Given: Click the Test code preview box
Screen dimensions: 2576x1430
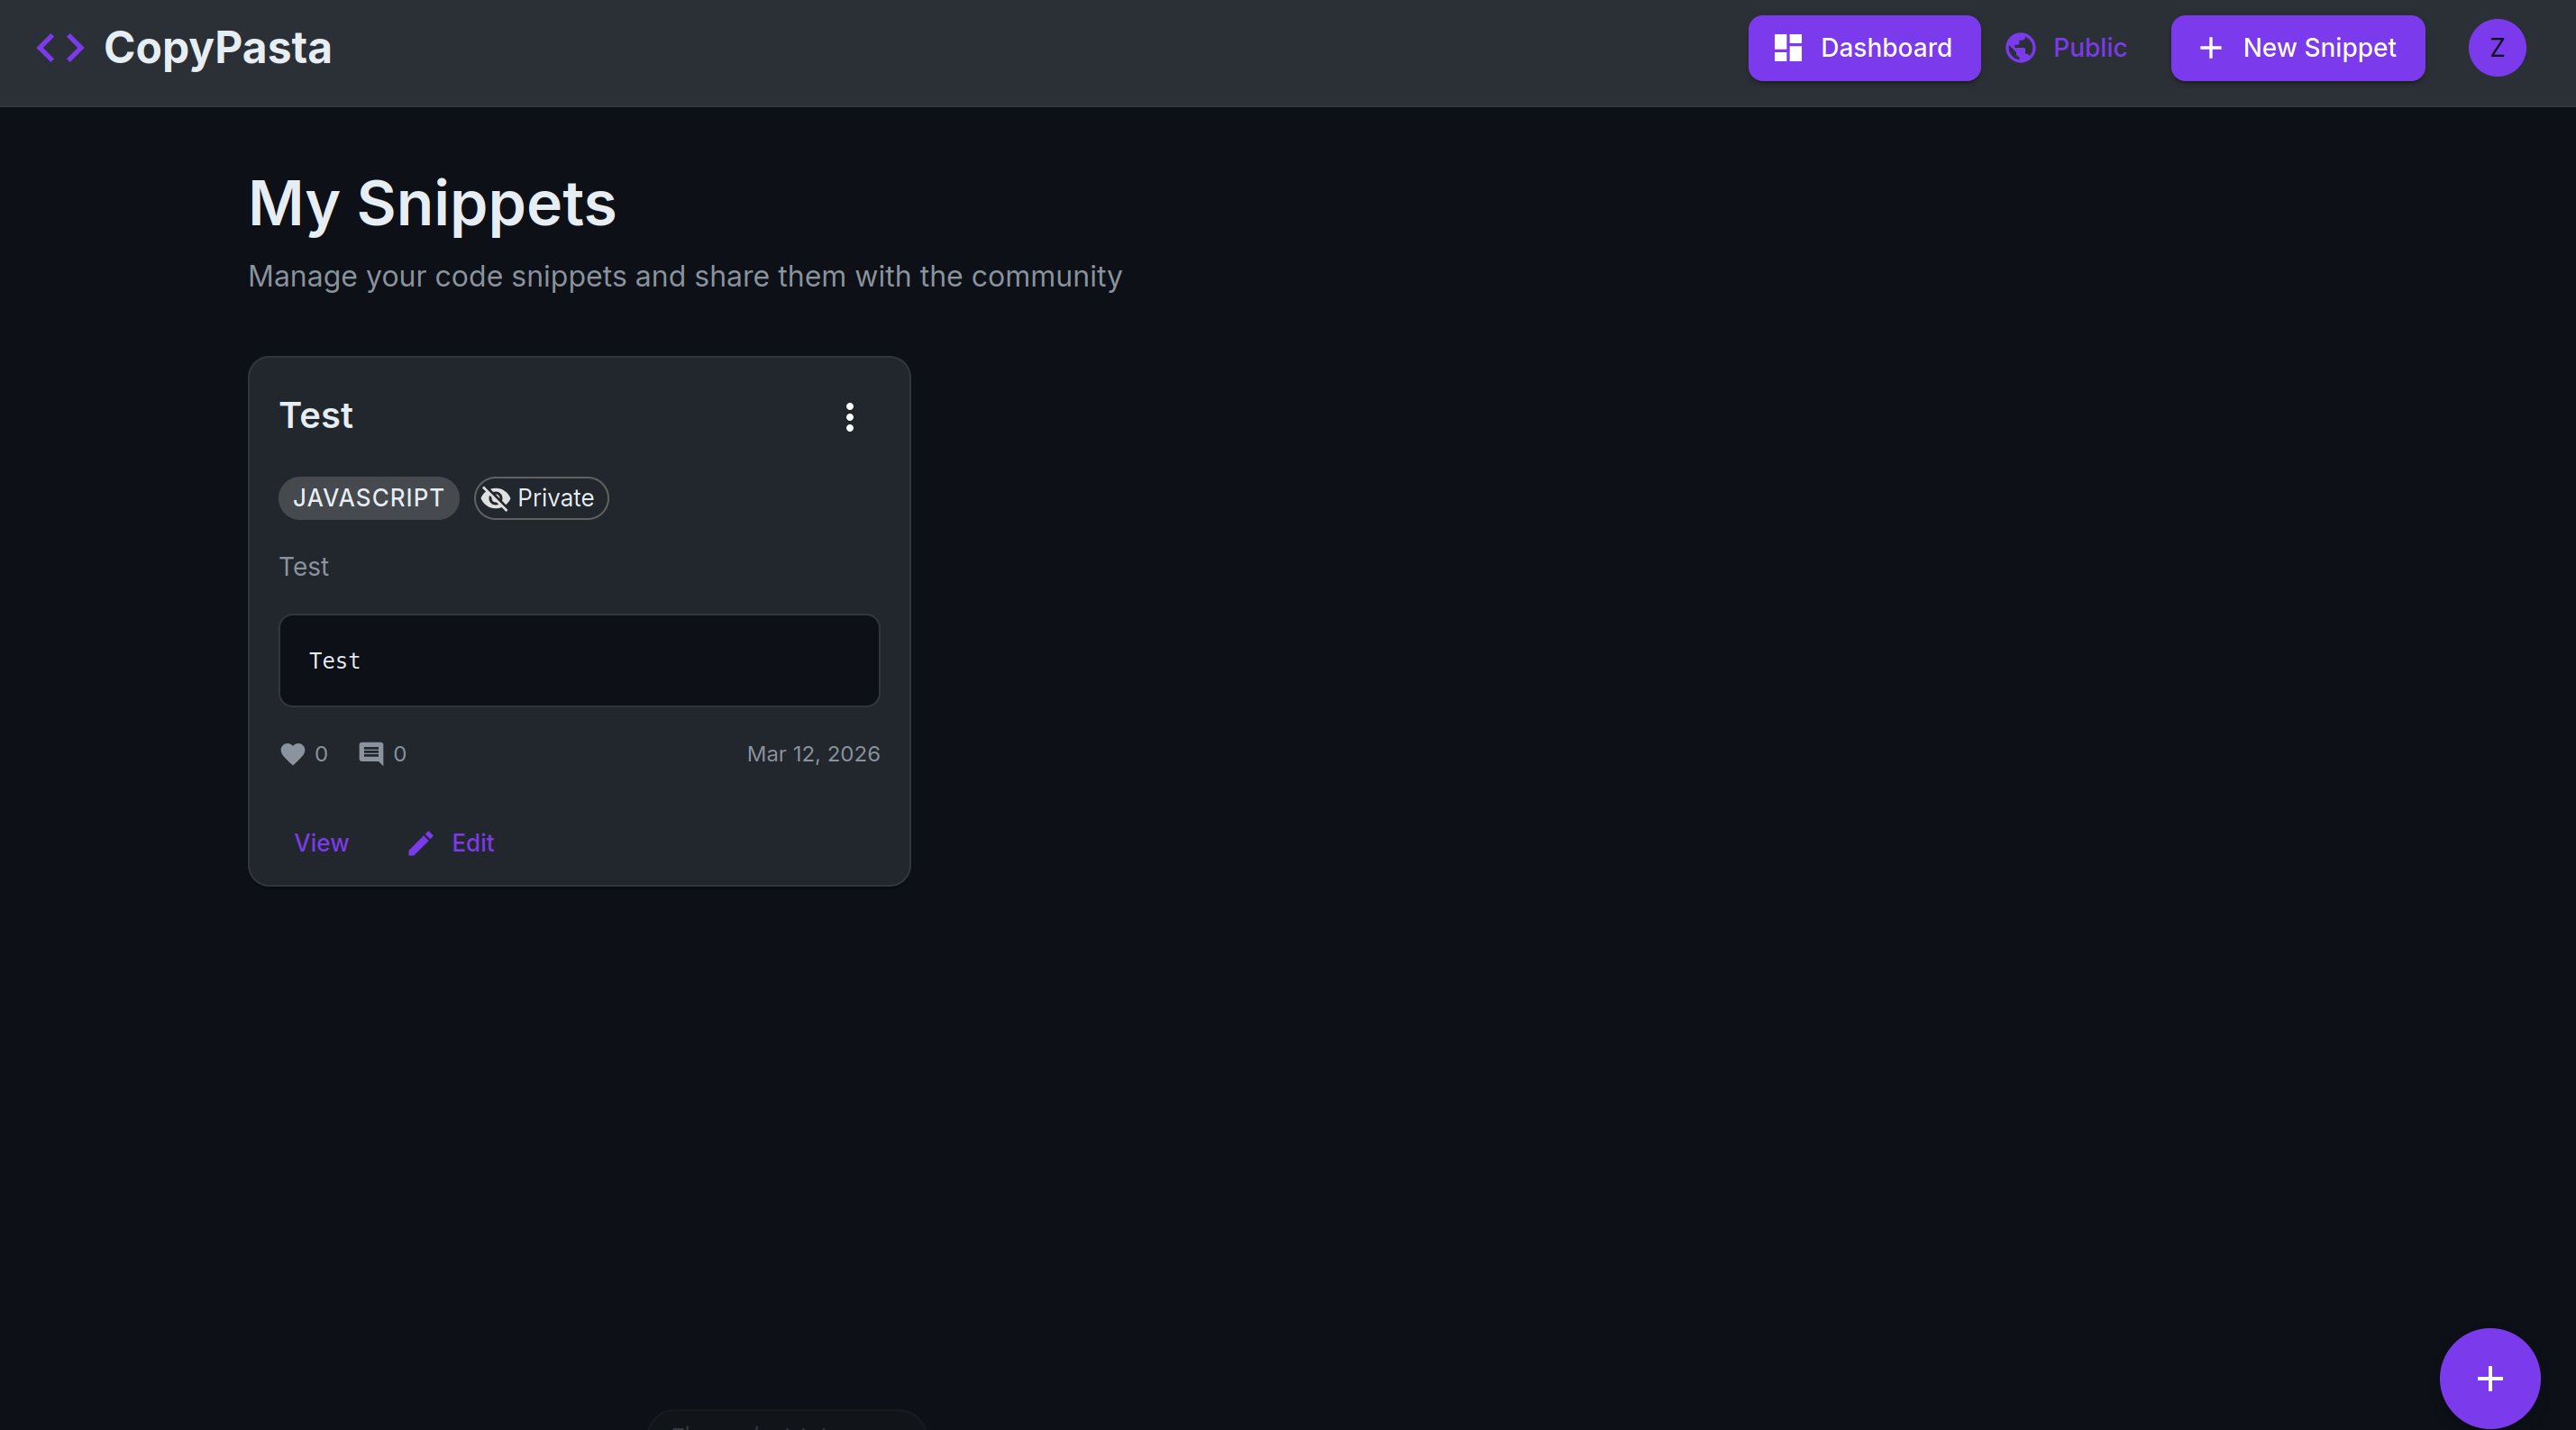Looking at the screenshot, I should click(579, 661).
